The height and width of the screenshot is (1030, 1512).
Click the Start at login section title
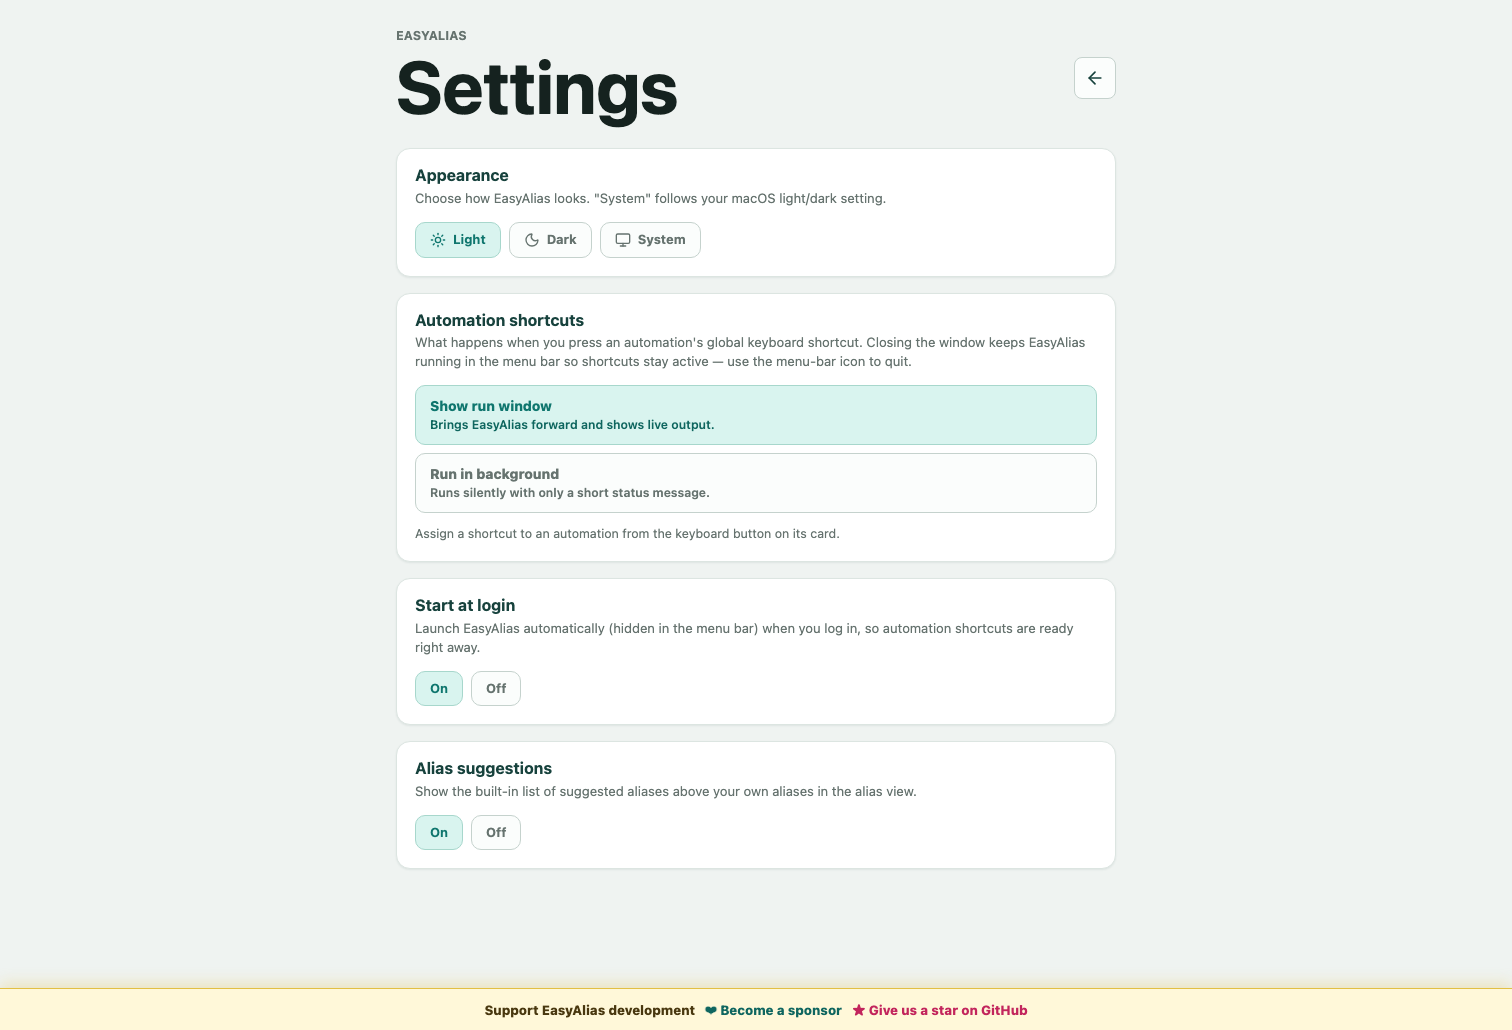point(465,605)
